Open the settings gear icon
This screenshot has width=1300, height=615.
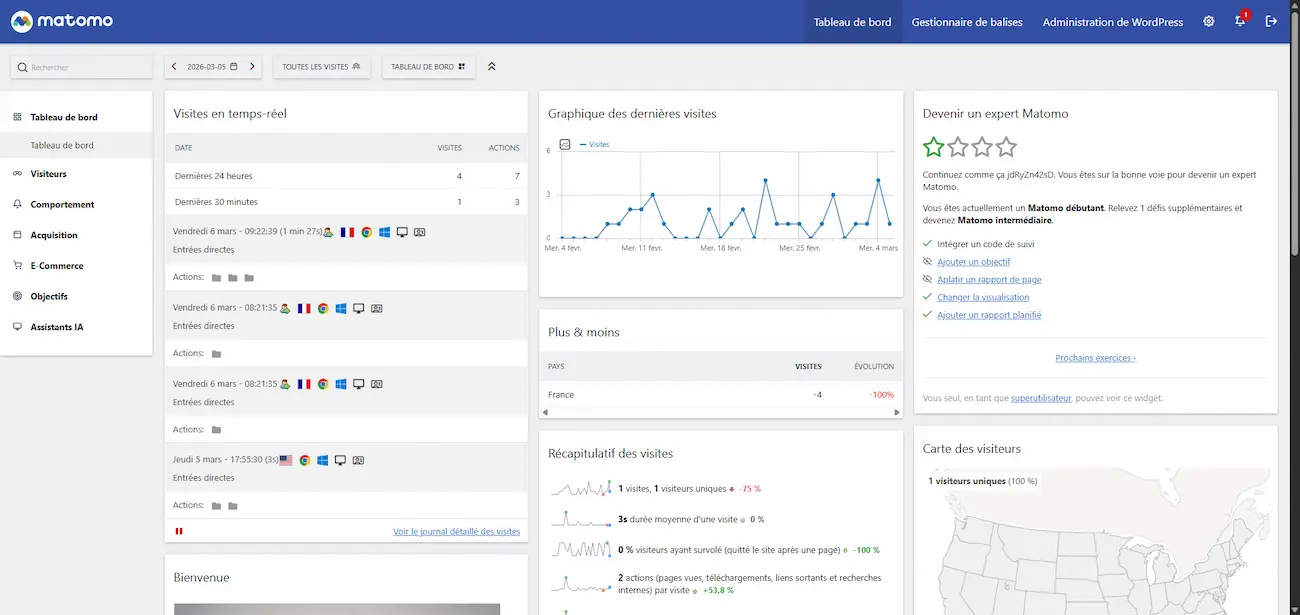tap(1208, 21)
